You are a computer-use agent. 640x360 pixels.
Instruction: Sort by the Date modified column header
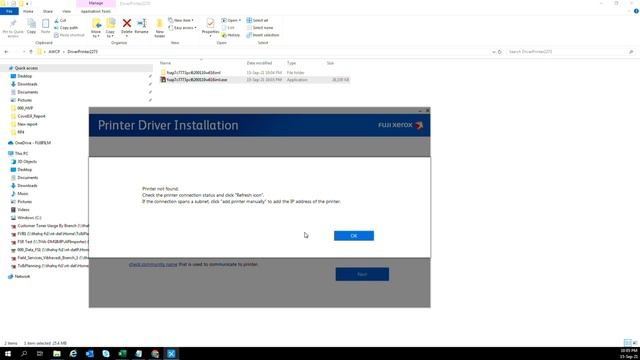point(259,63)
